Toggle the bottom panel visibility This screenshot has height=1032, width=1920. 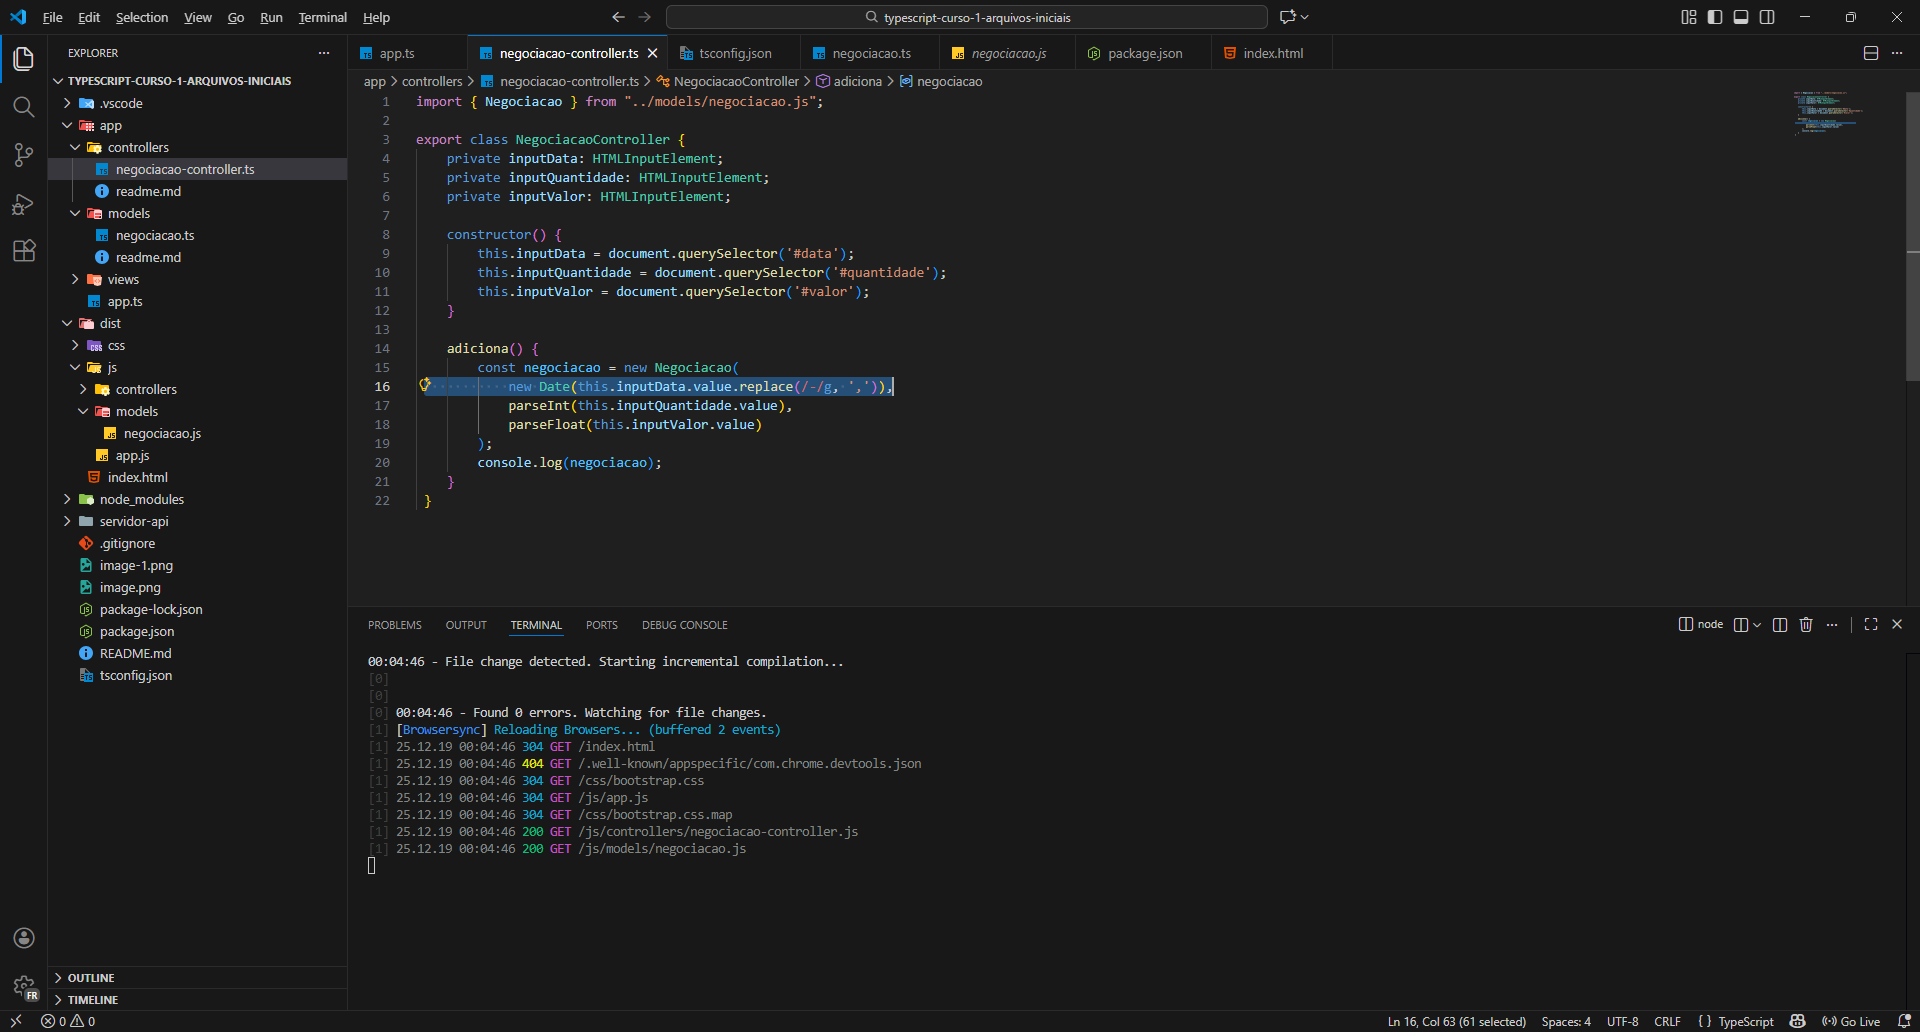pyautogui.click(x=1741, y=17)
